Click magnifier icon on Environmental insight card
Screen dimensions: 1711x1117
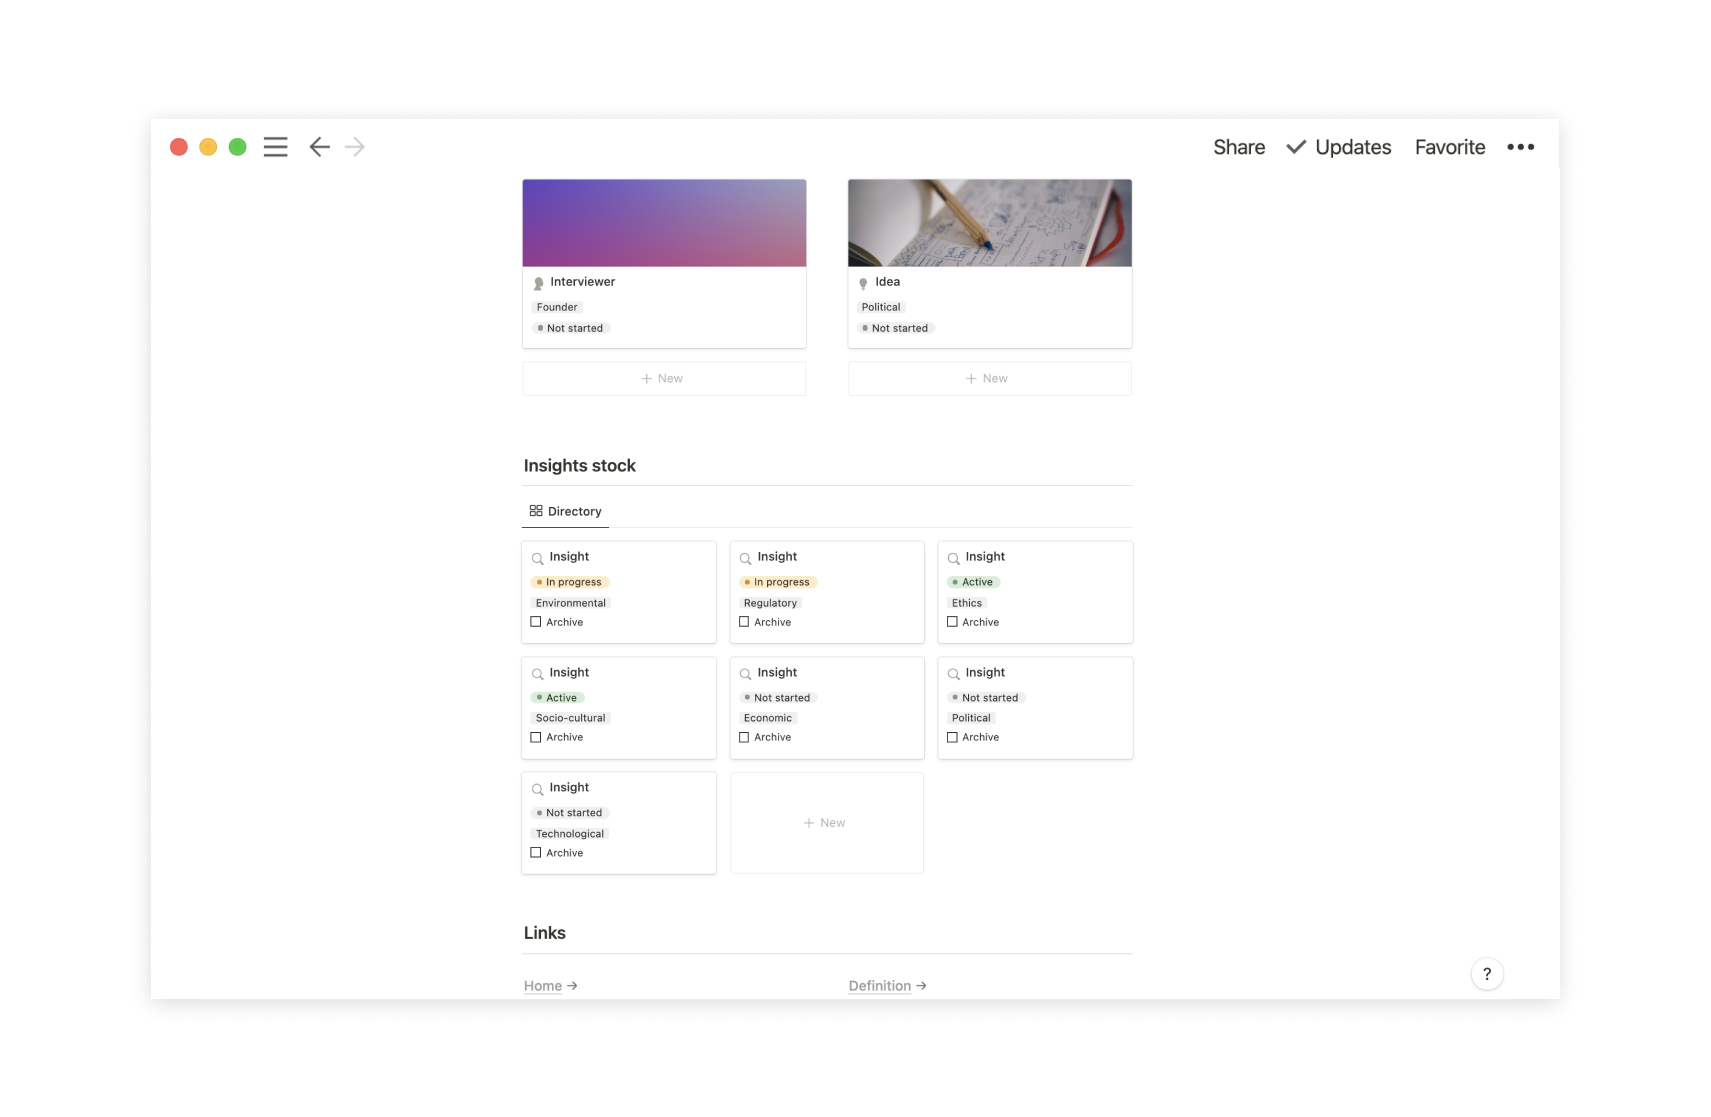pyautogui.click(x=537, y=558)
